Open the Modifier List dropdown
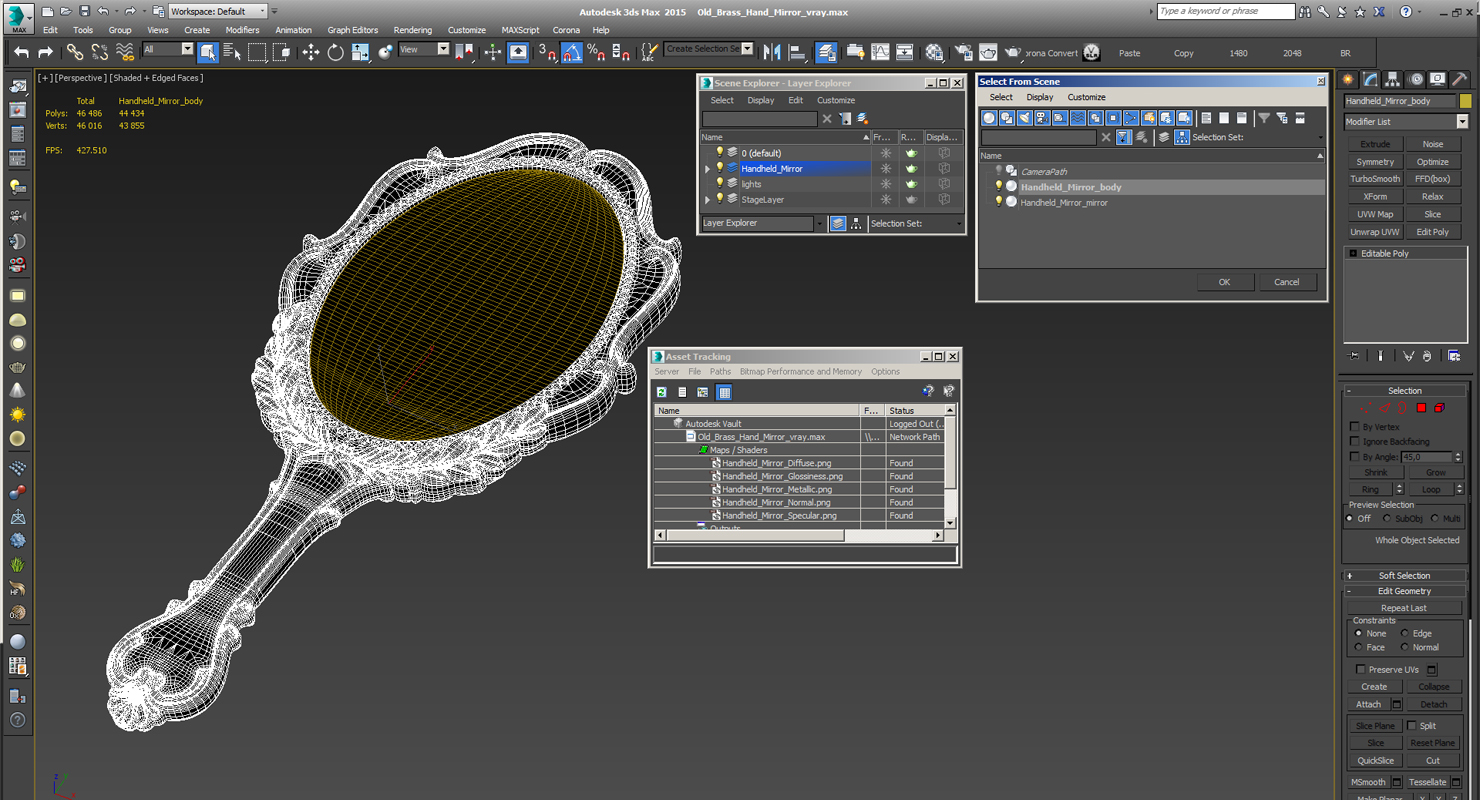Viewport: 1480px width, 800px height. 1405,121
